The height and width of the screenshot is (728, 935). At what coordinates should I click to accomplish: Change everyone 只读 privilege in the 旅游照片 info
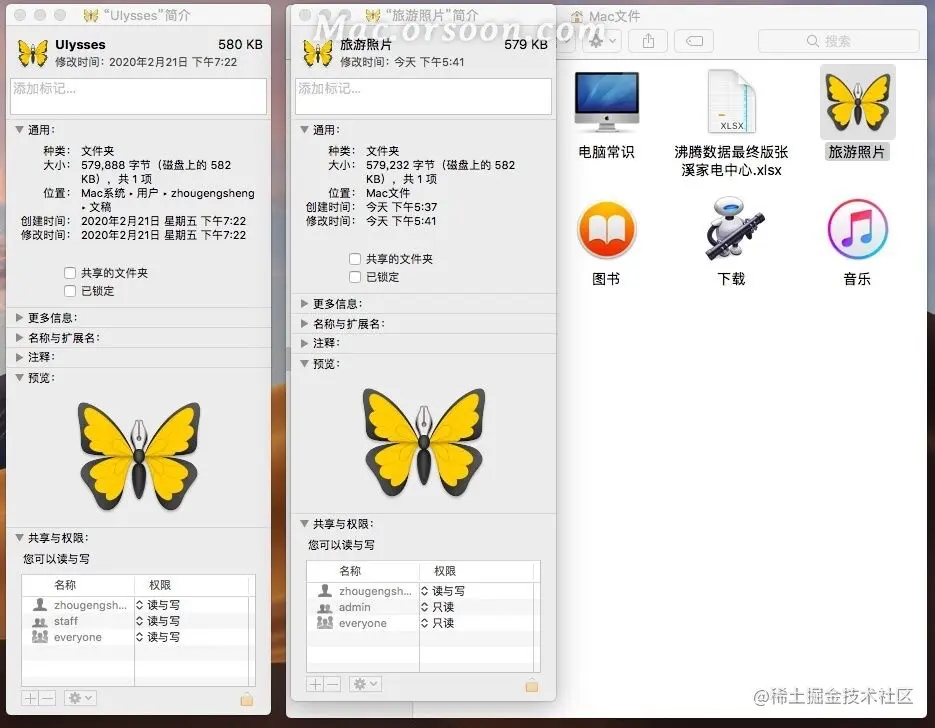pos(438,623)
